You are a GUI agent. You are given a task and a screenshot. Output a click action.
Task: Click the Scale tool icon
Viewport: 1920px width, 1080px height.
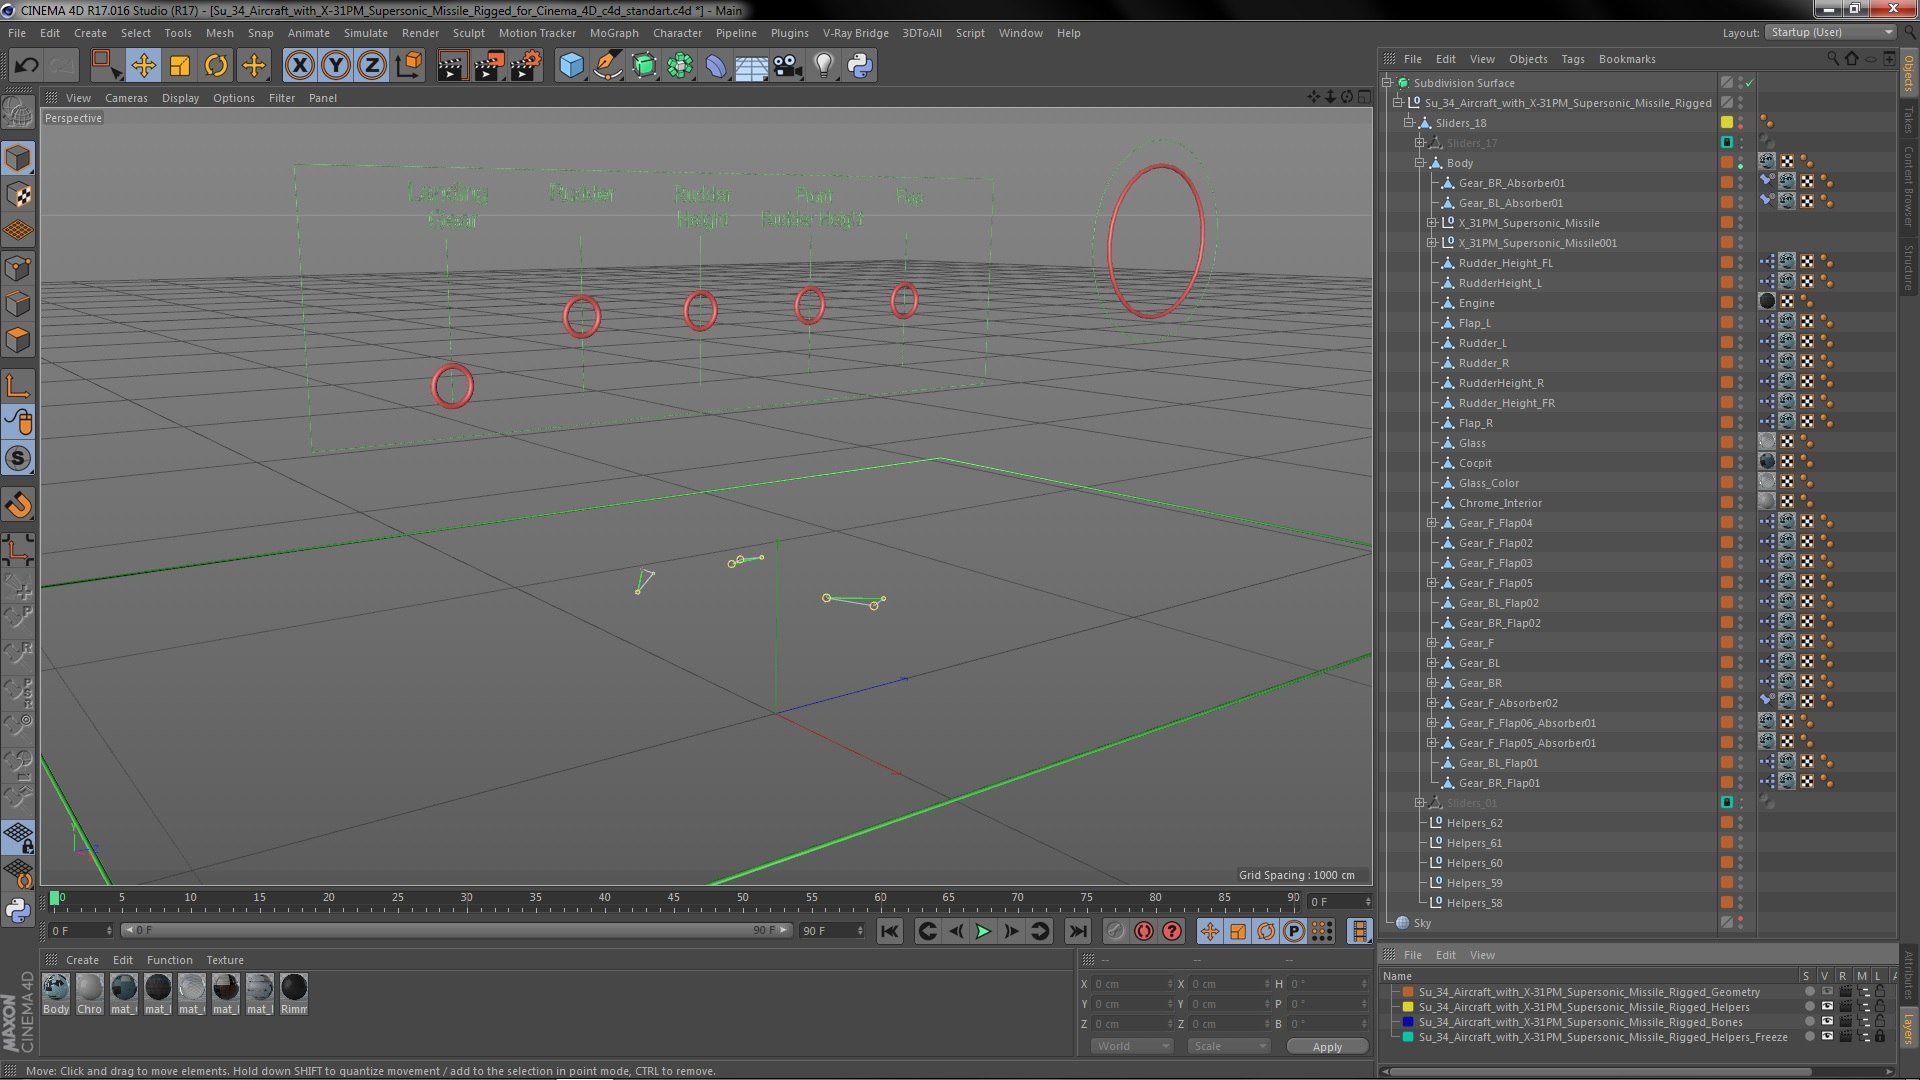pos(180,66)
